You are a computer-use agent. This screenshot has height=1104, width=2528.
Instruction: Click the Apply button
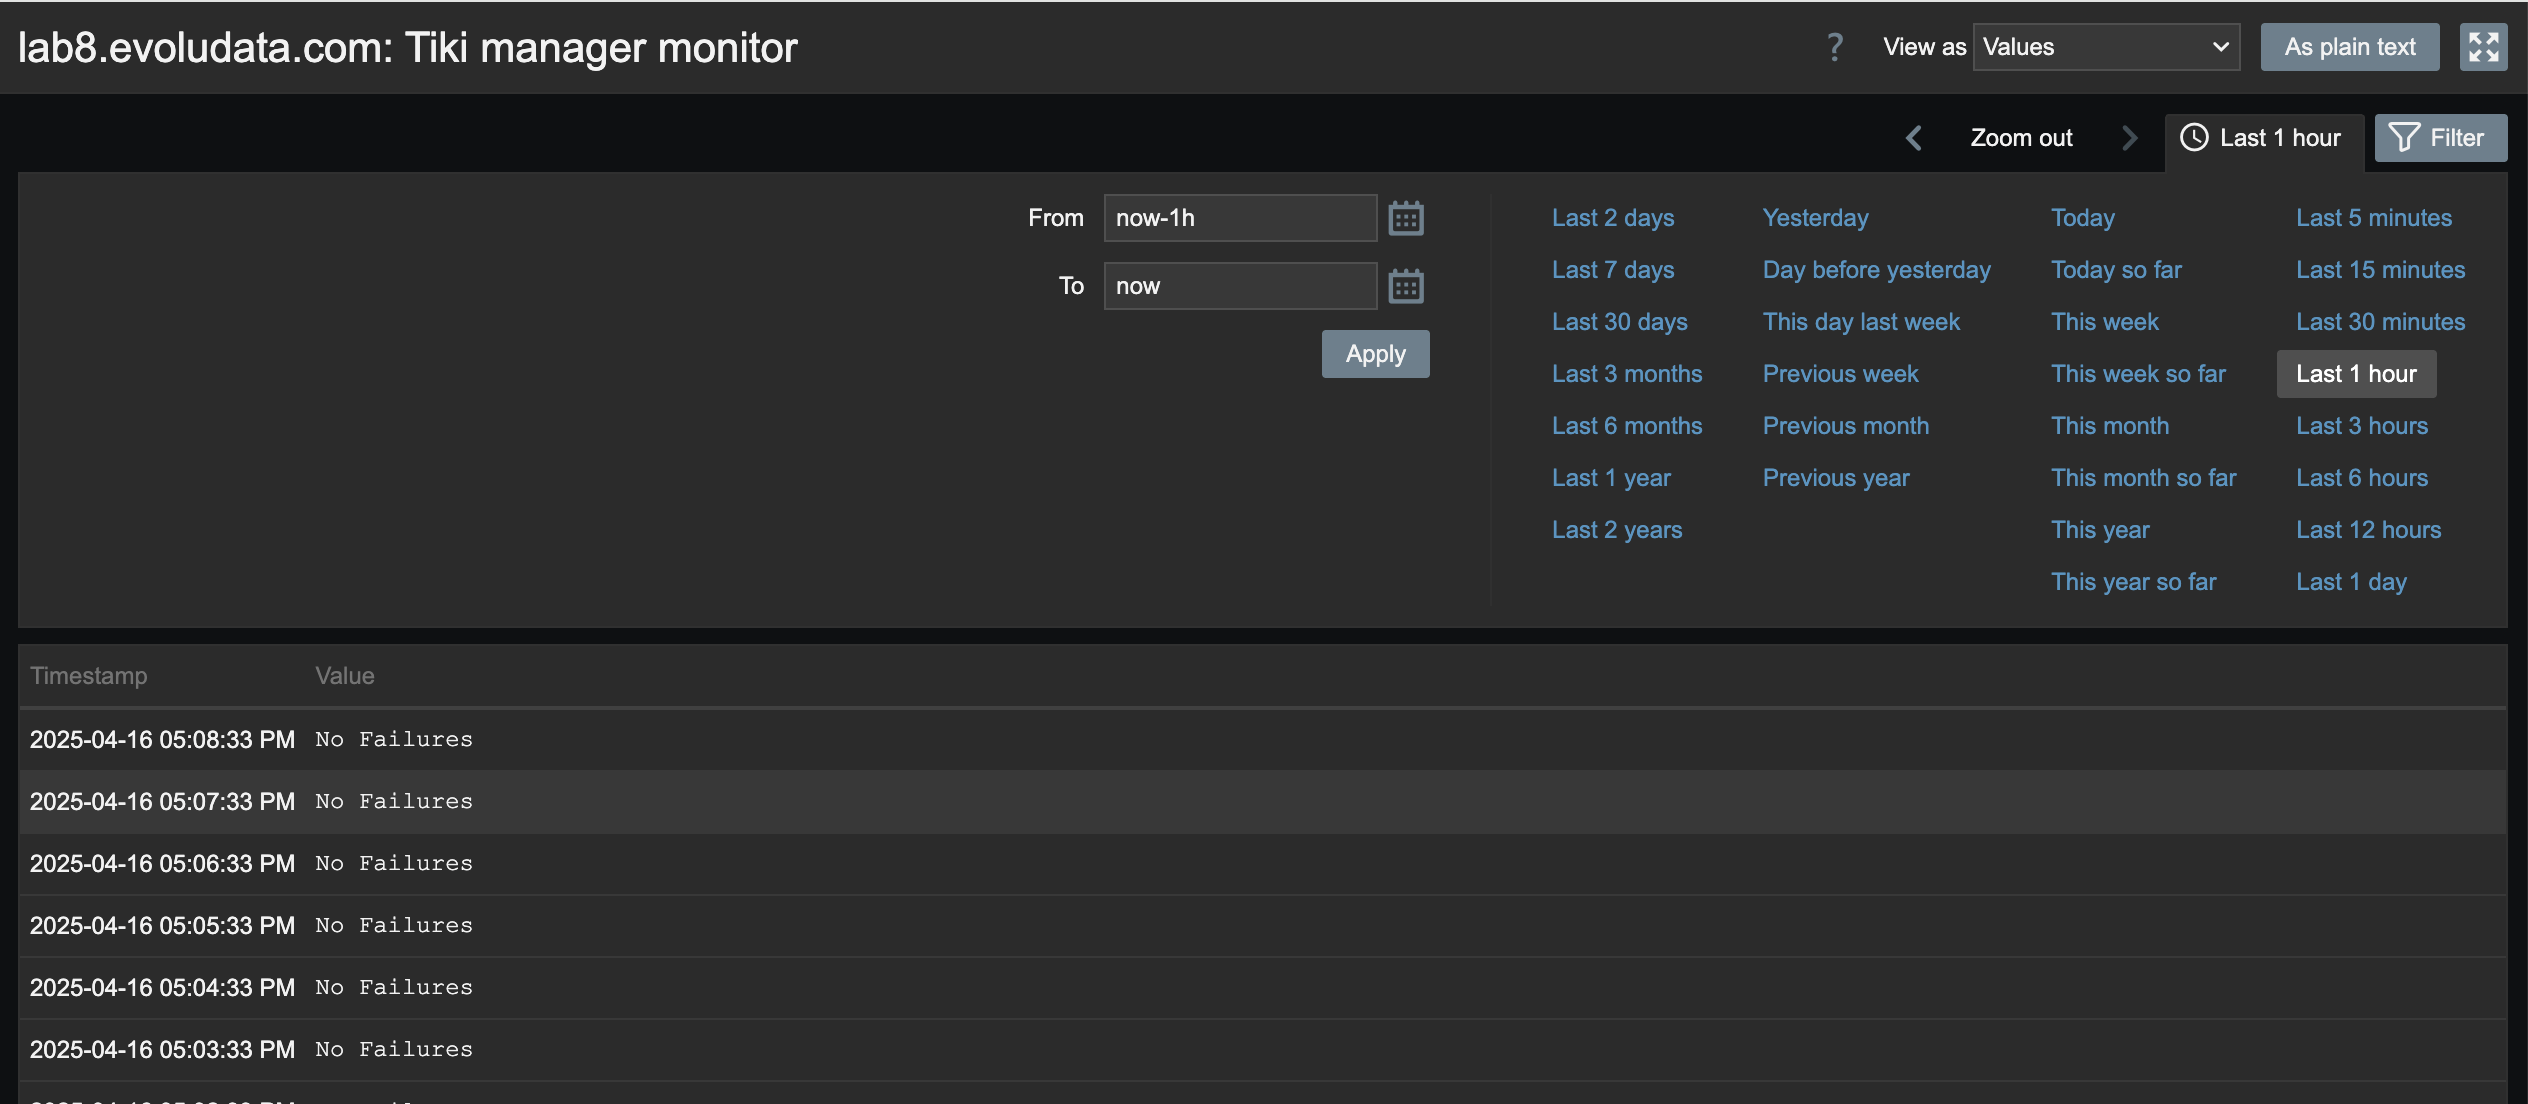click(x=1375, y=354)
